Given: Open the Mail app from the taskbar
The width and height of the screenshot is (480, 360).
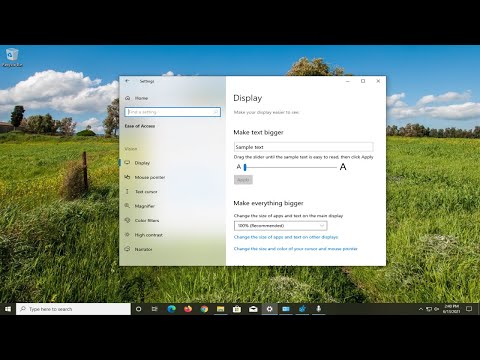Looking at the screenshot, I should pyautogui.click(x=253, y=309).
